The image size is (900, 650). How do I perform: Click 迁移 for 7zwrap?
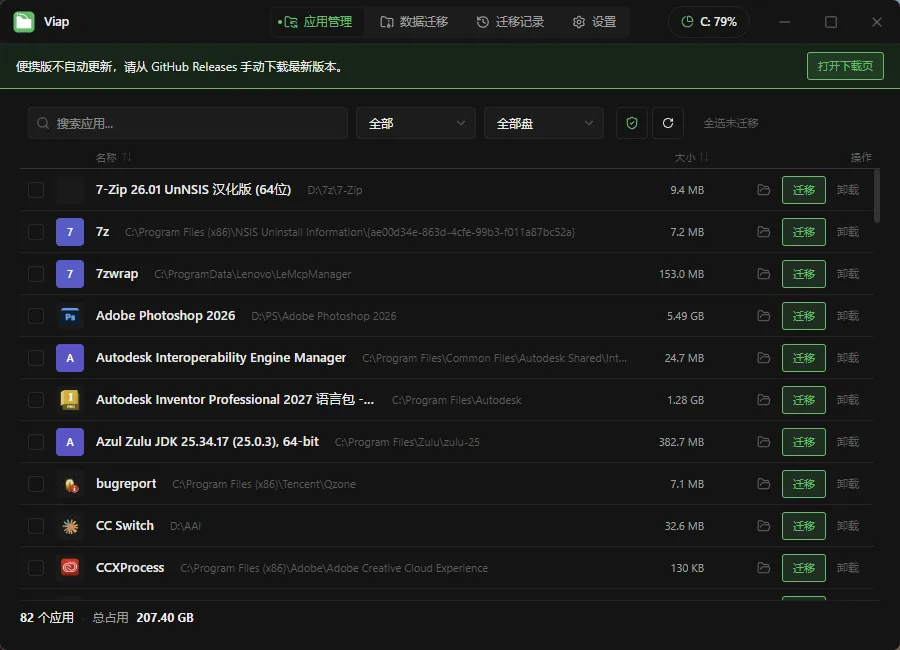click(804, 274)
